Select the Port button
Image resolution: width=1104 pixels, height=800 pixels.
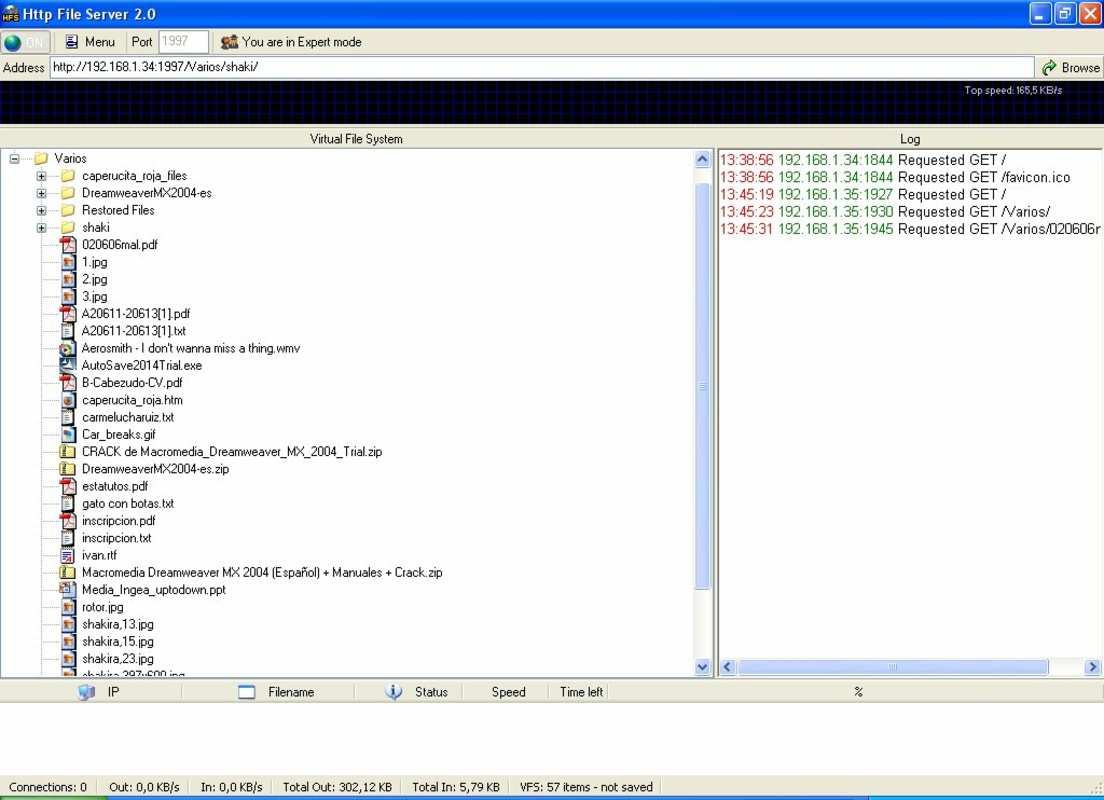[142, 42]
